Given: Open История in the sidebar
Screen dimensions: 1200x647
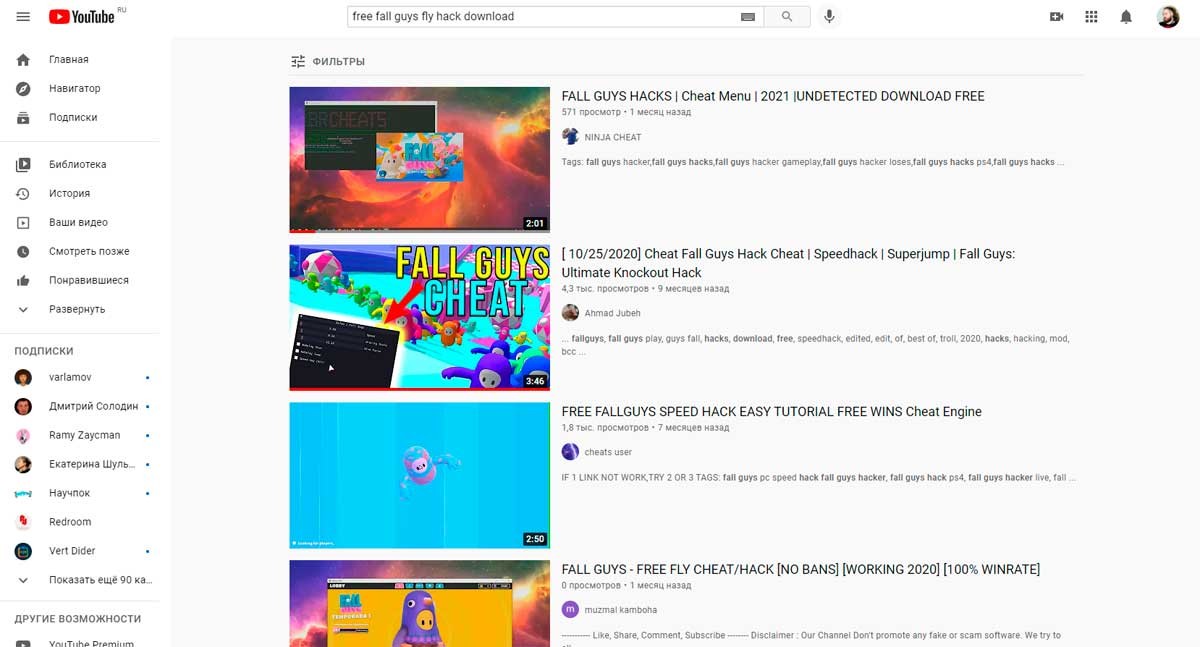Looking at the screenshot, I should [x=70, y=193].
